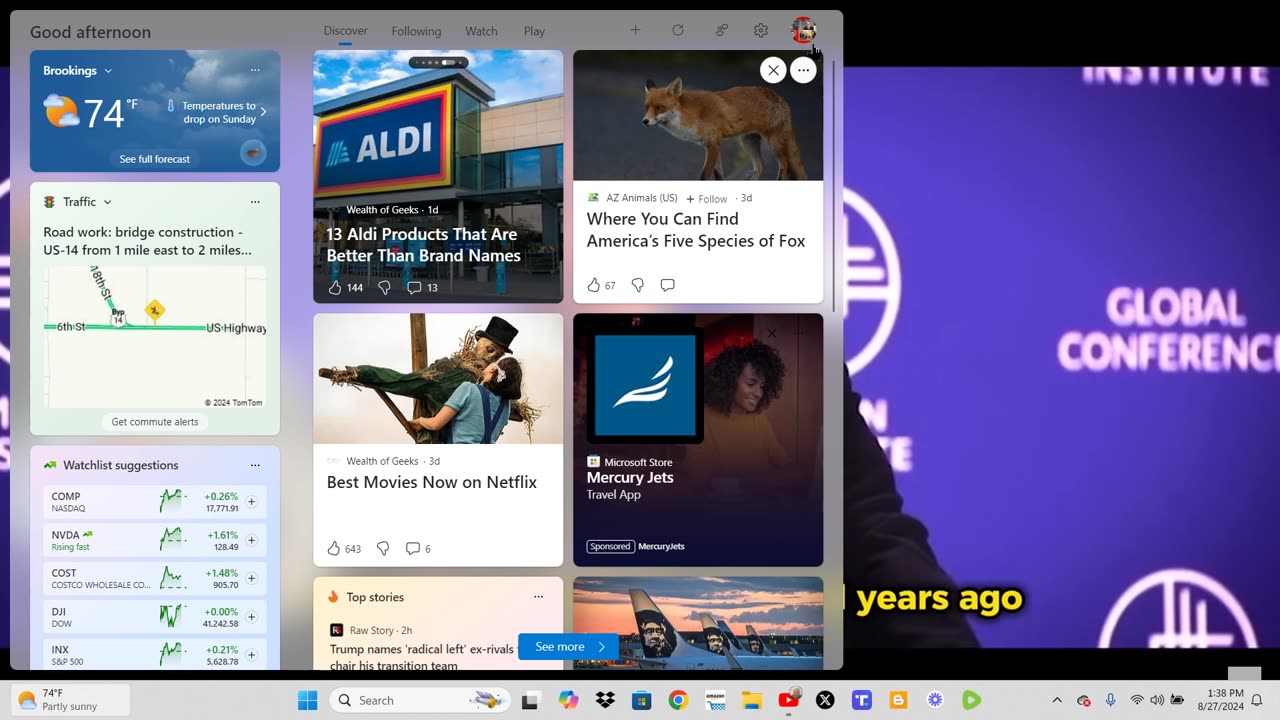Open File Explorer from the taskbar
Screen dimensions: 1280x720
click(x=751, y=700)
